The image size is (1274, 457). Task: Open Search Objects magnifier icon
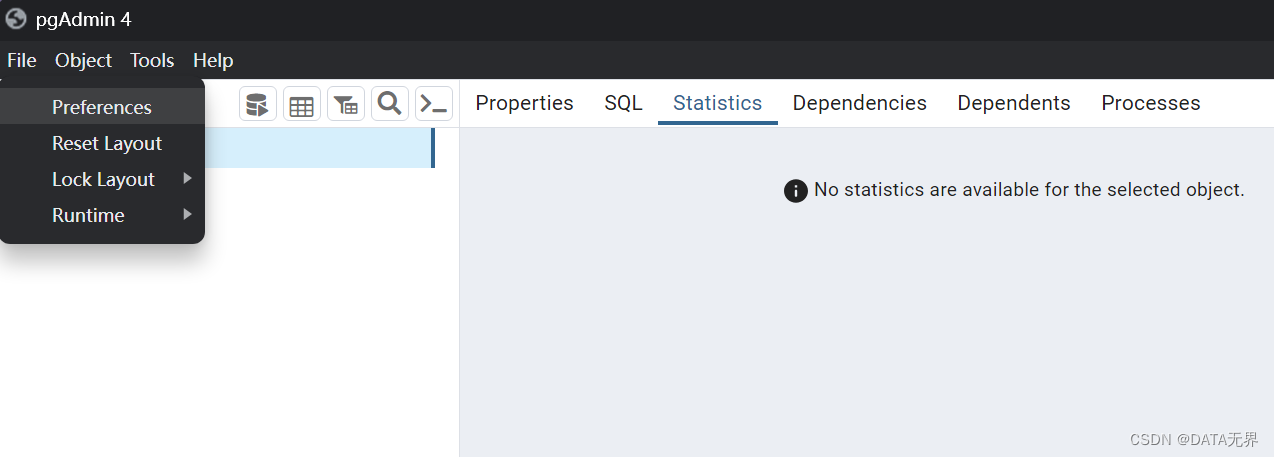coord(390,104)
